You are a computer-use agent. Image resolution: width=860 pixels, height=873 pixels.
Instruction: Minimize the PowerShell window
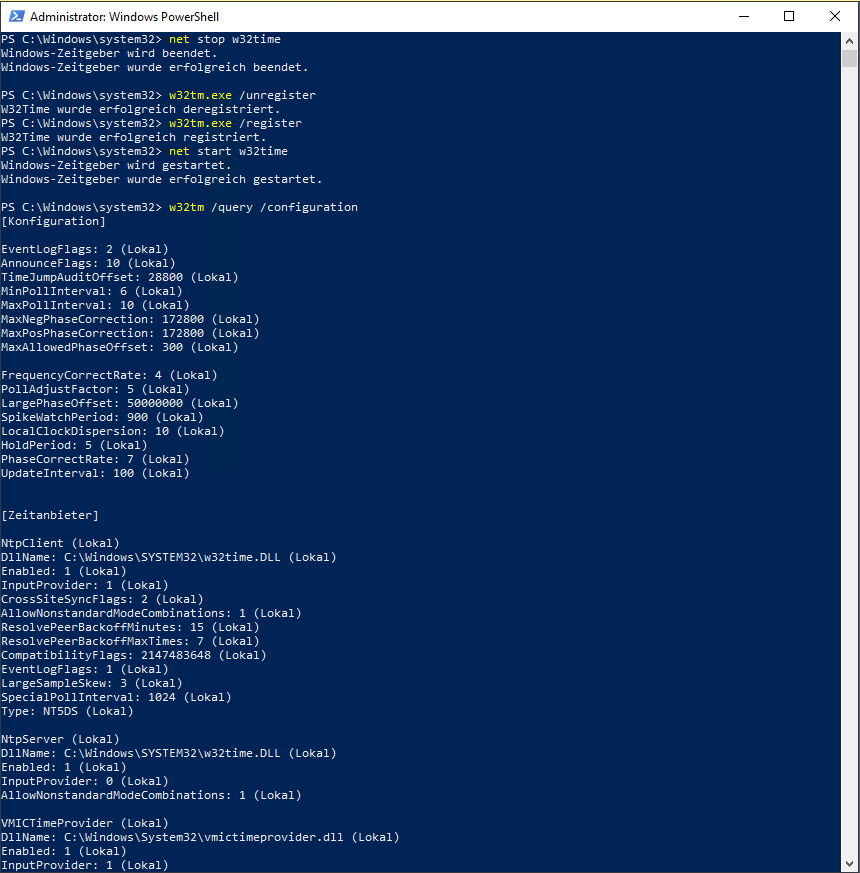744,16
